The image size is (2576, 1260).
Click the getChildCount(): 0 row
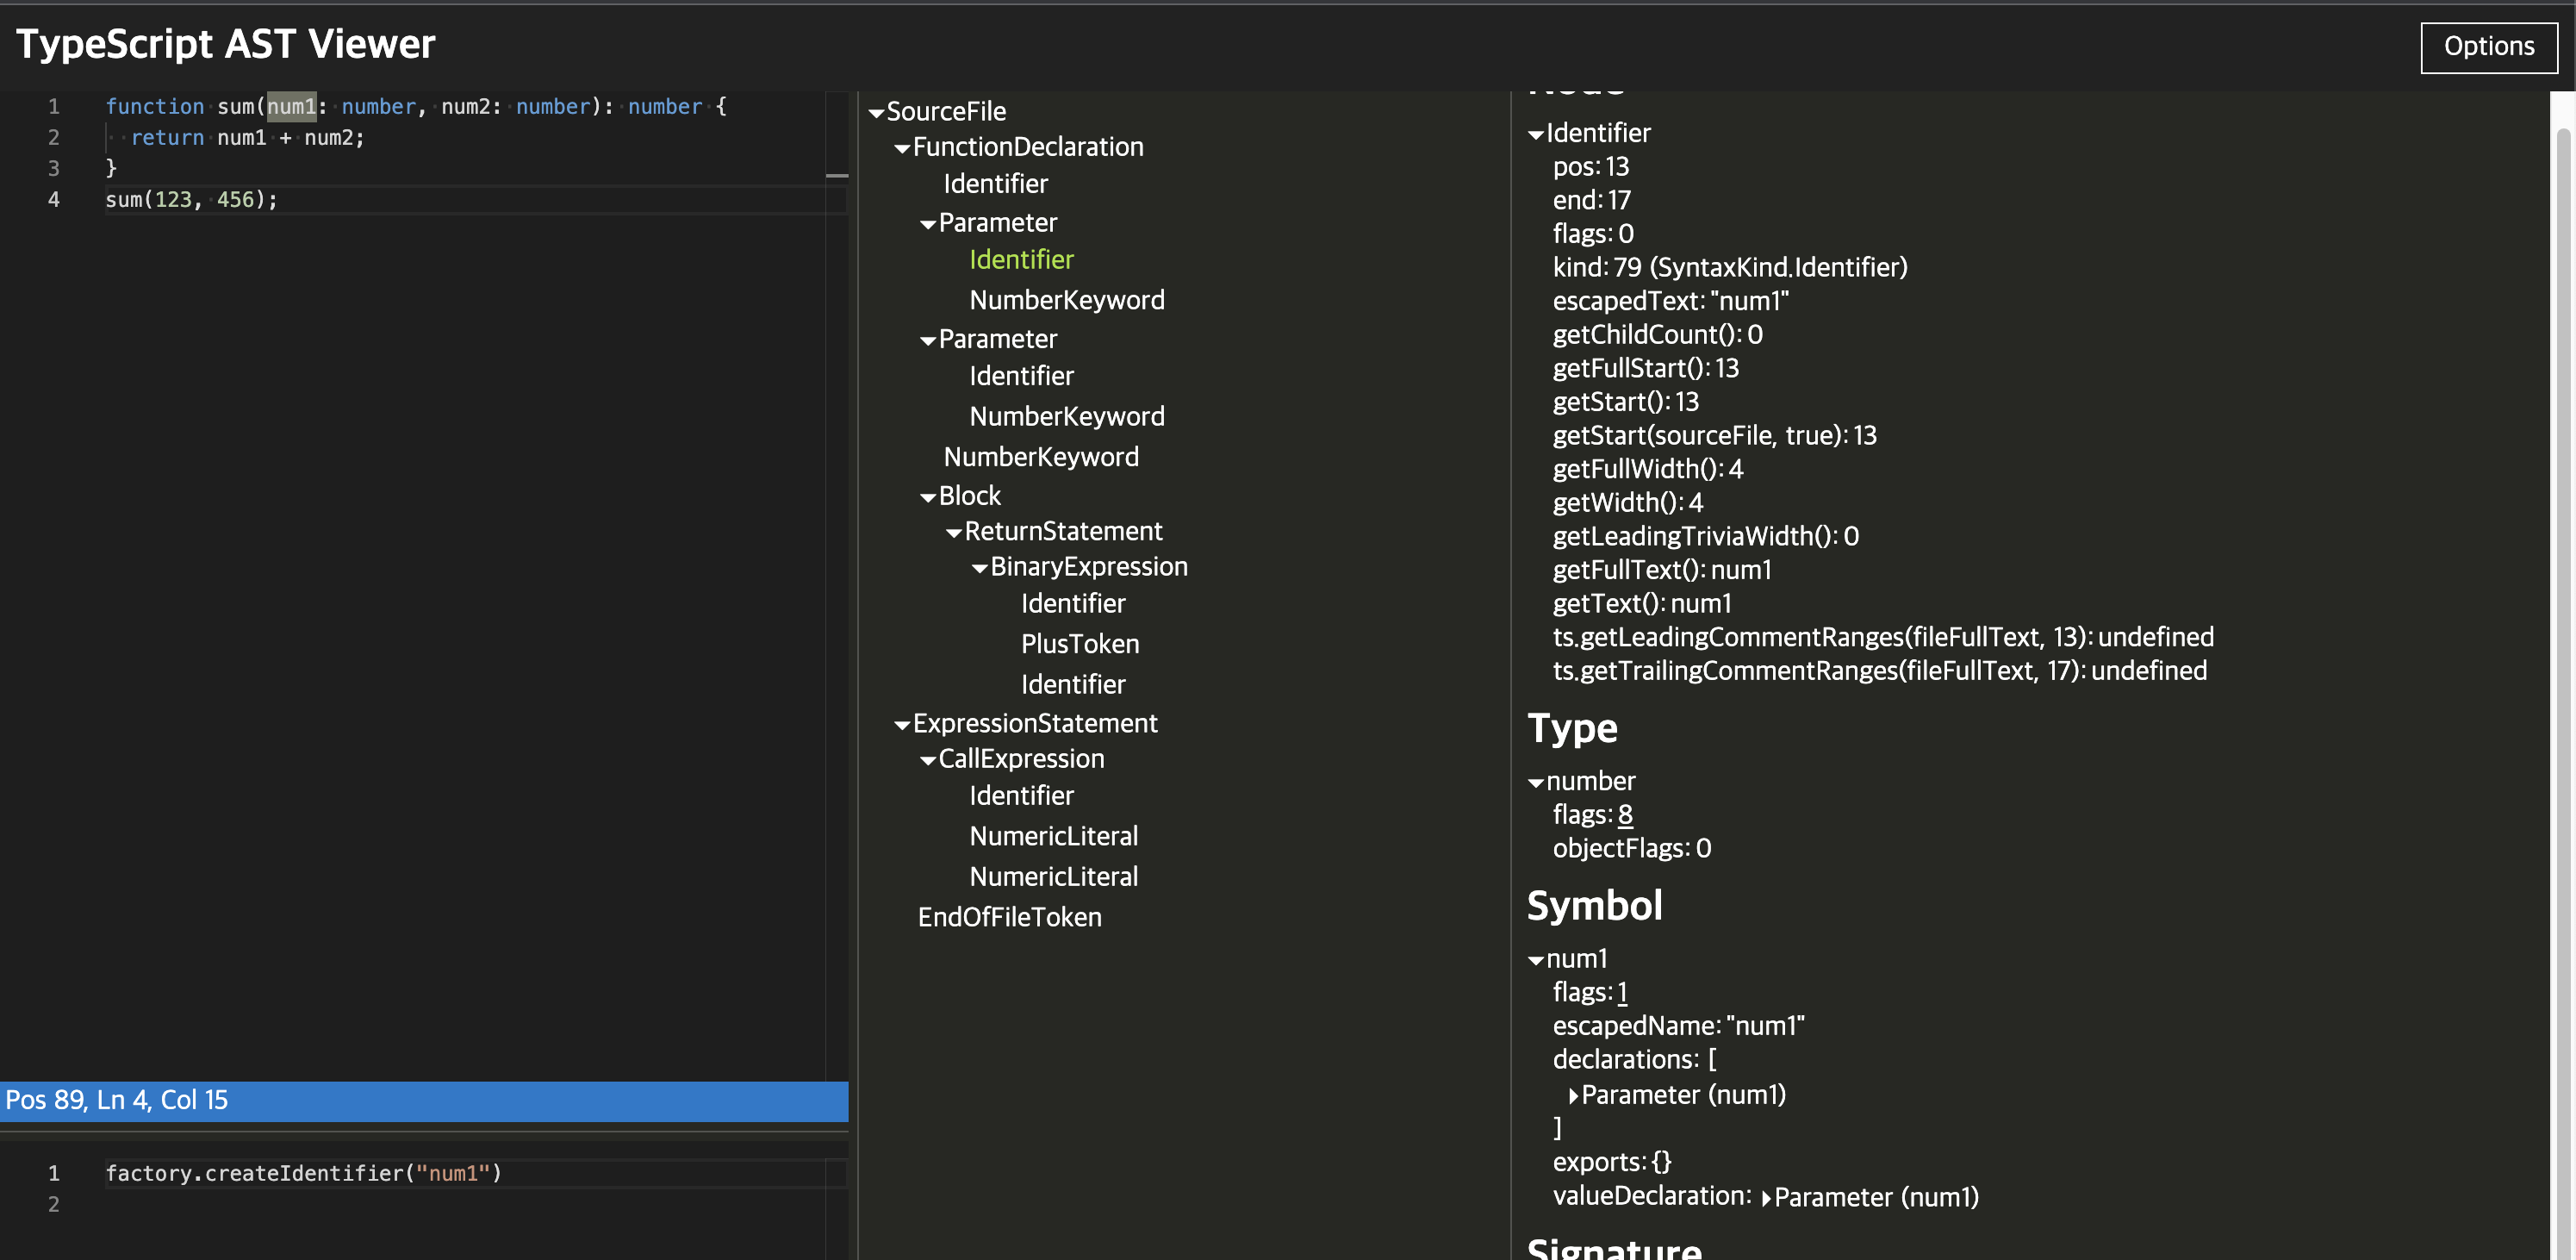[1657, 334]
